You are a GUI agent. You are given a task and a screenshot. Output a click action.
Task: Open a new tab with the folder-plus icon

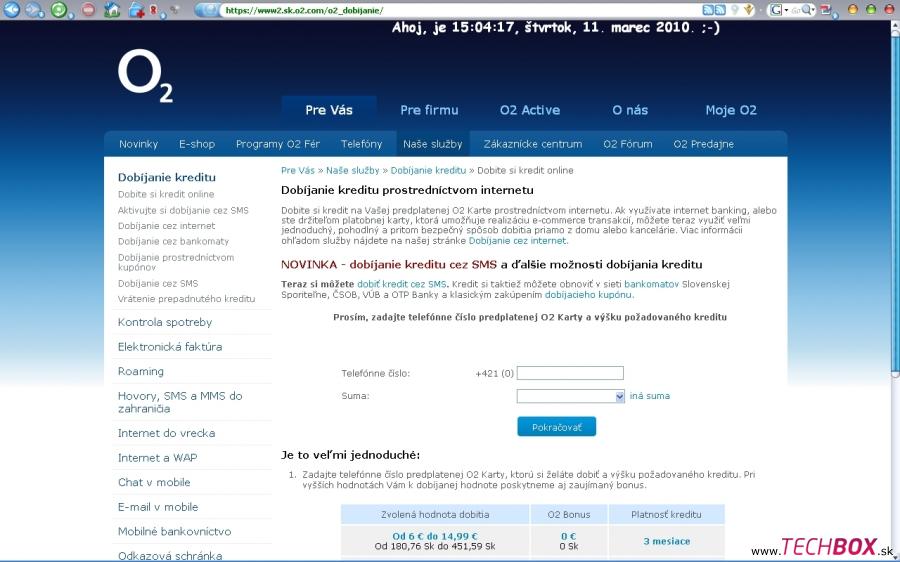pyautogui.click(x=137, y=10)
